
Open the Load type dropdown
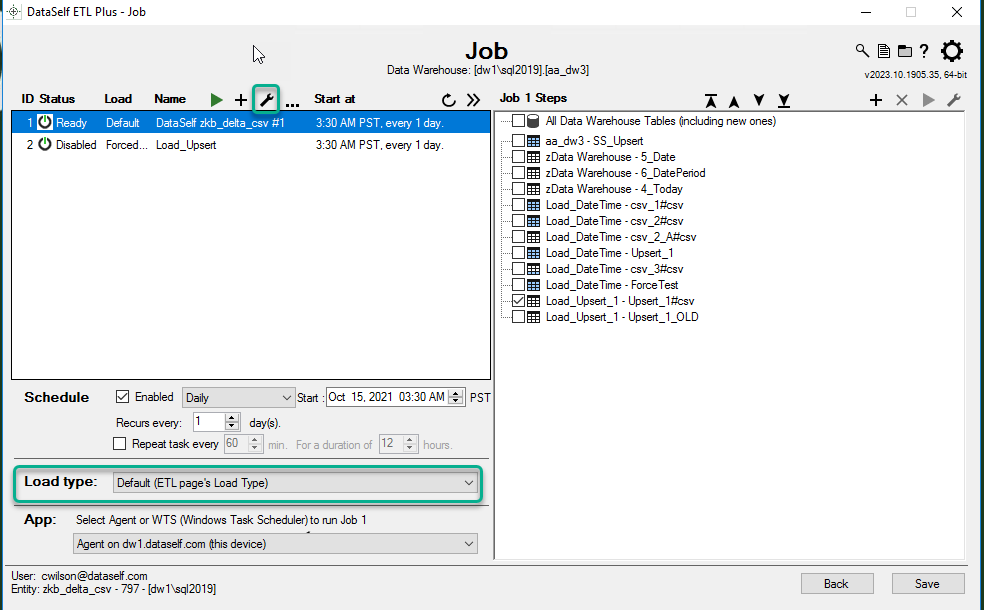coord(295,483)
